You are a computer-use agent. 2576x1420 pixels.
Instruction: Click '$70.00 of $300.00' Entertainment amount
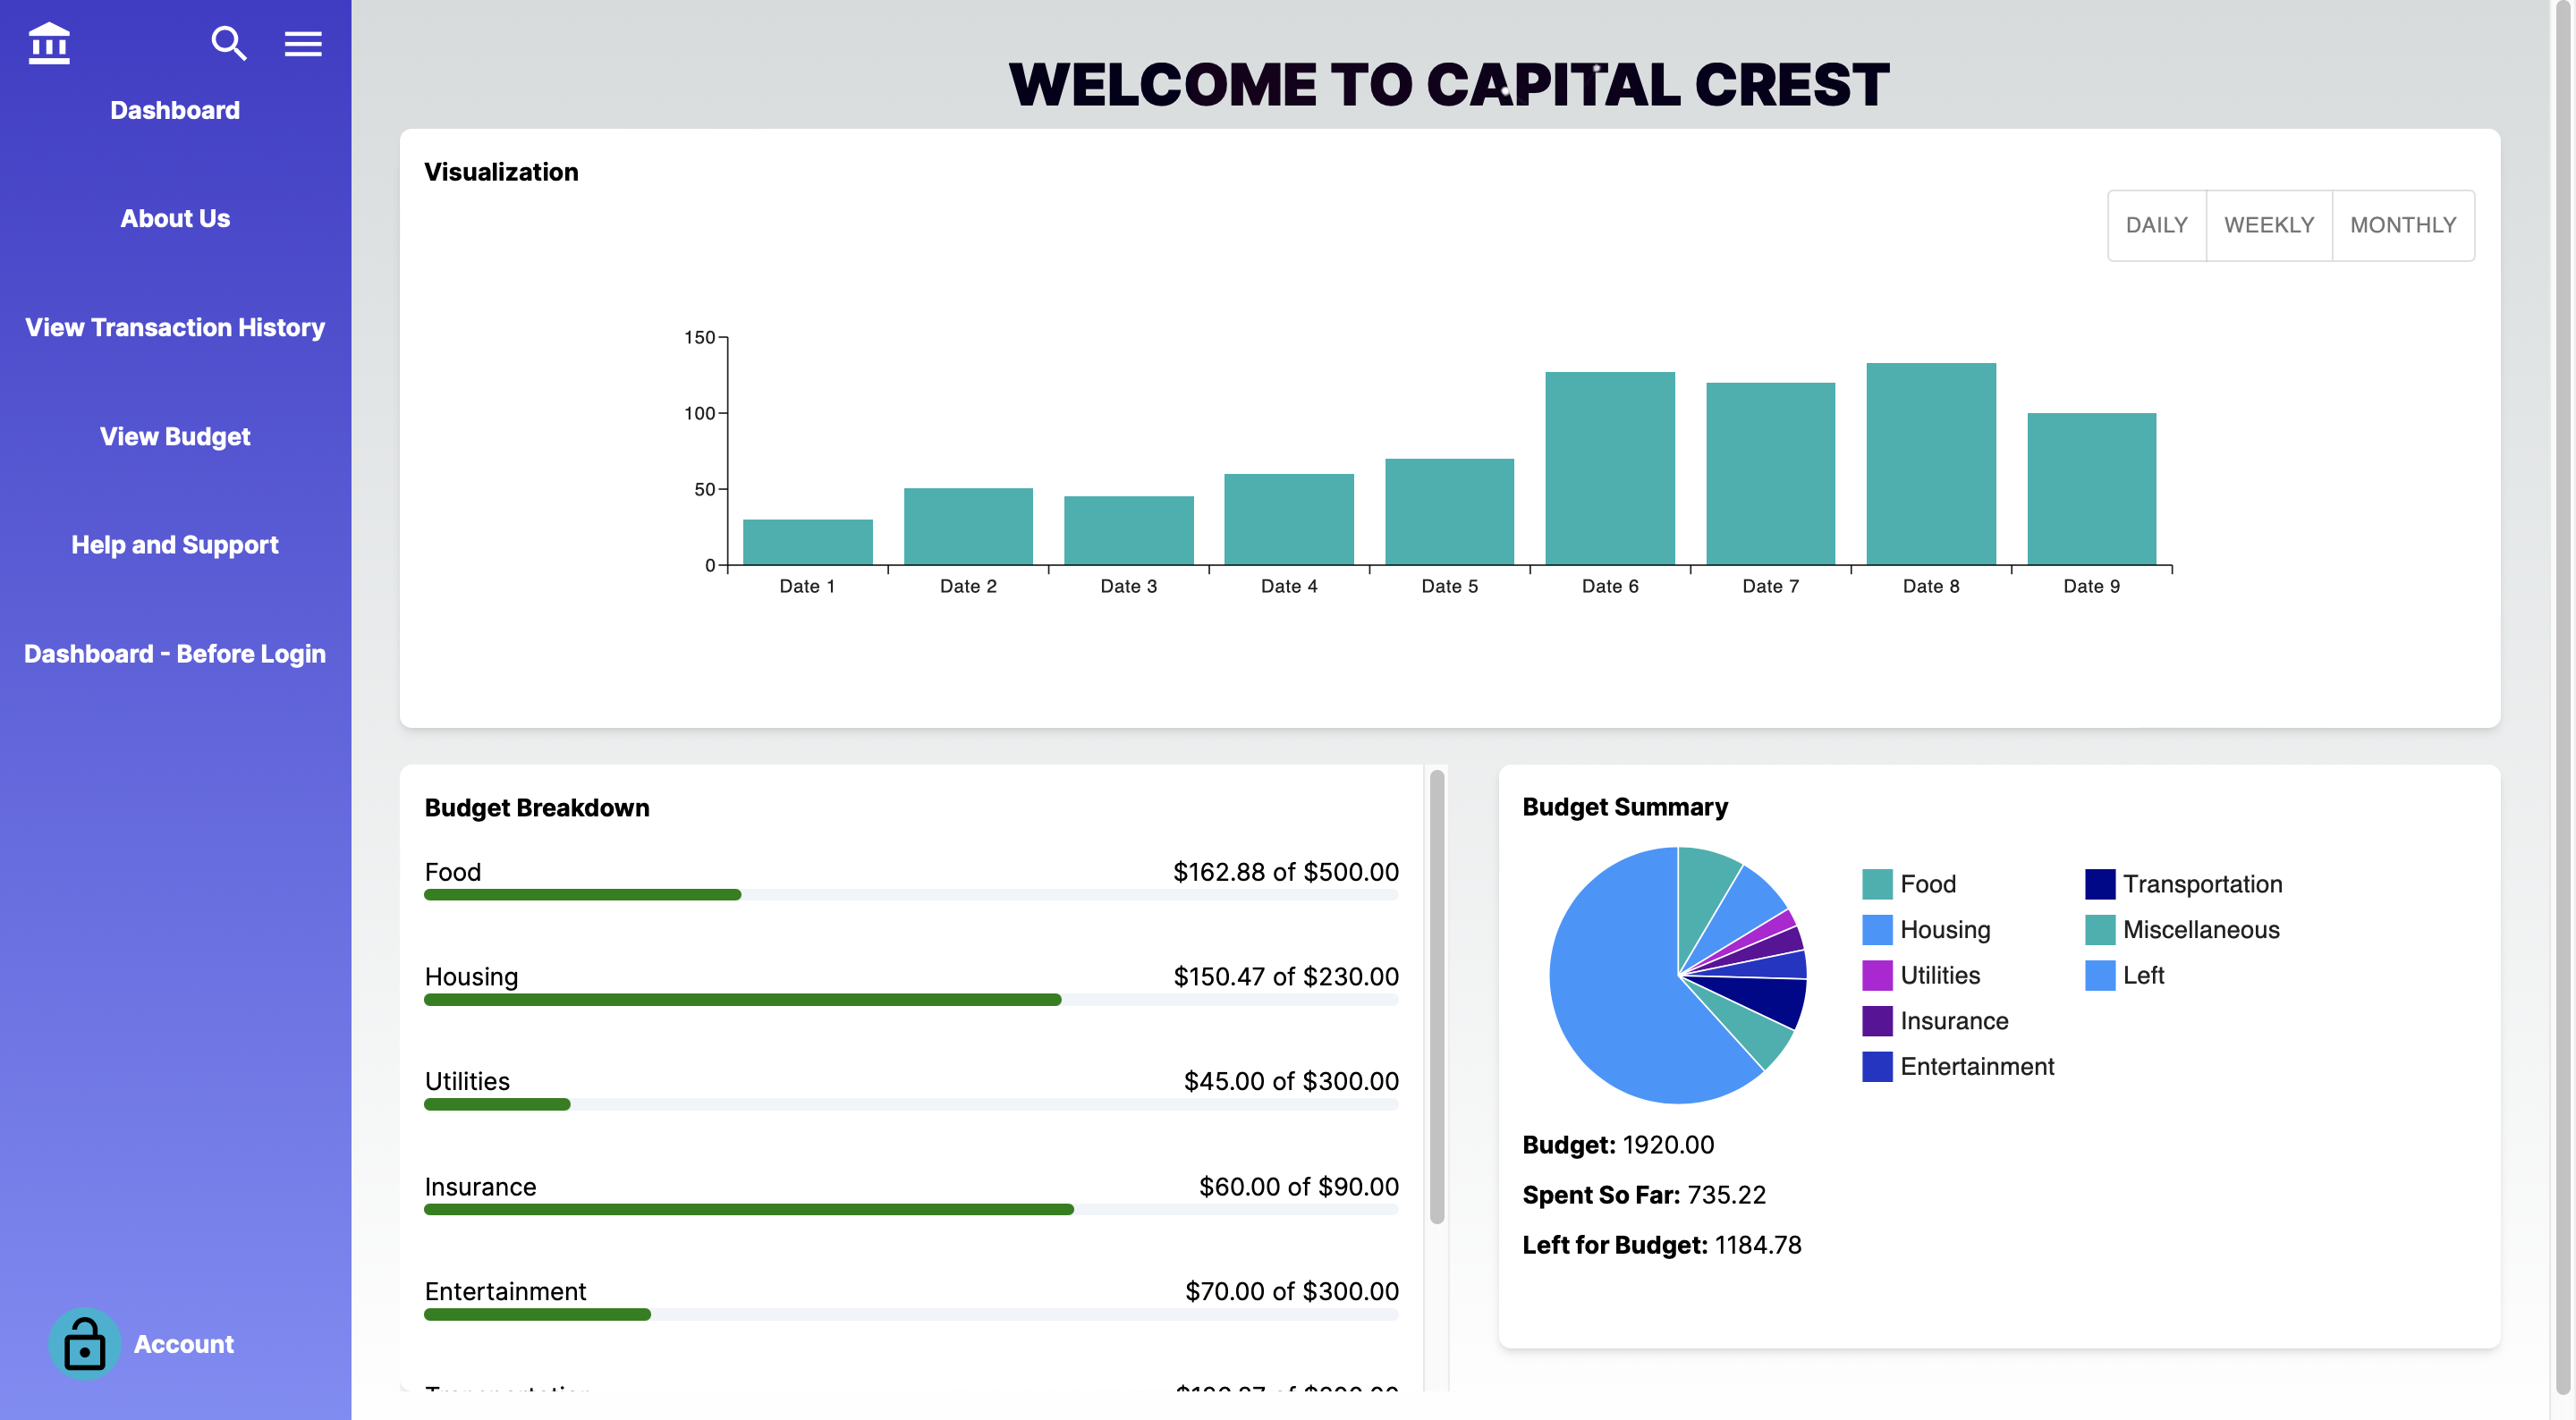click(1292, 1291)
